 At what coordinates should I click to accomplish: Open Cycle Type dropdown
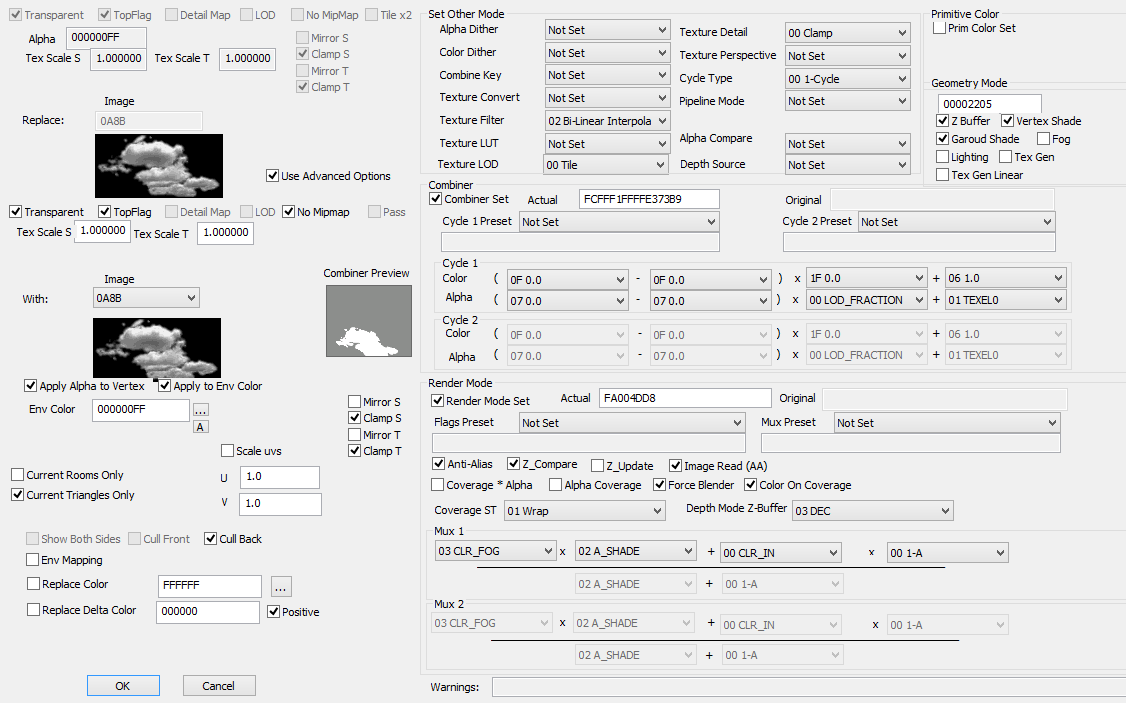(x=848, y=79)
